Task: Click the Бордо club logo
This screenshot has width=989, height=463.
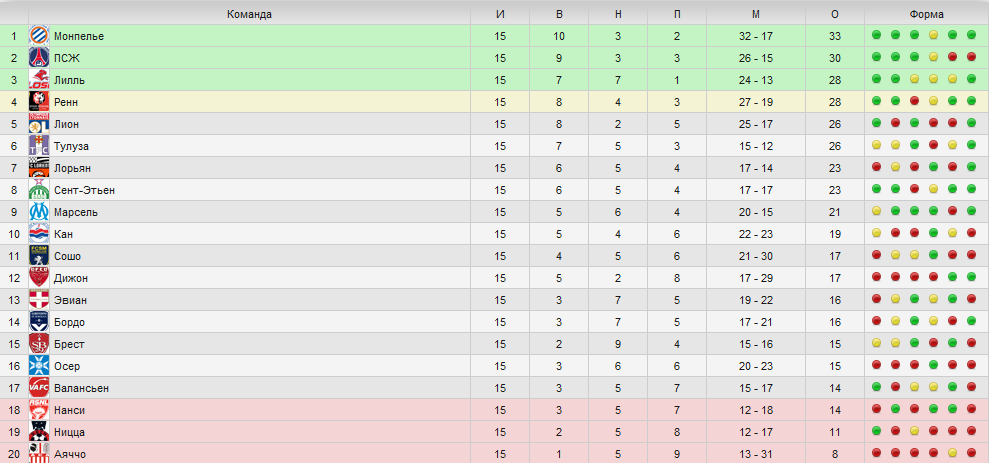Action: pos(39,322)
